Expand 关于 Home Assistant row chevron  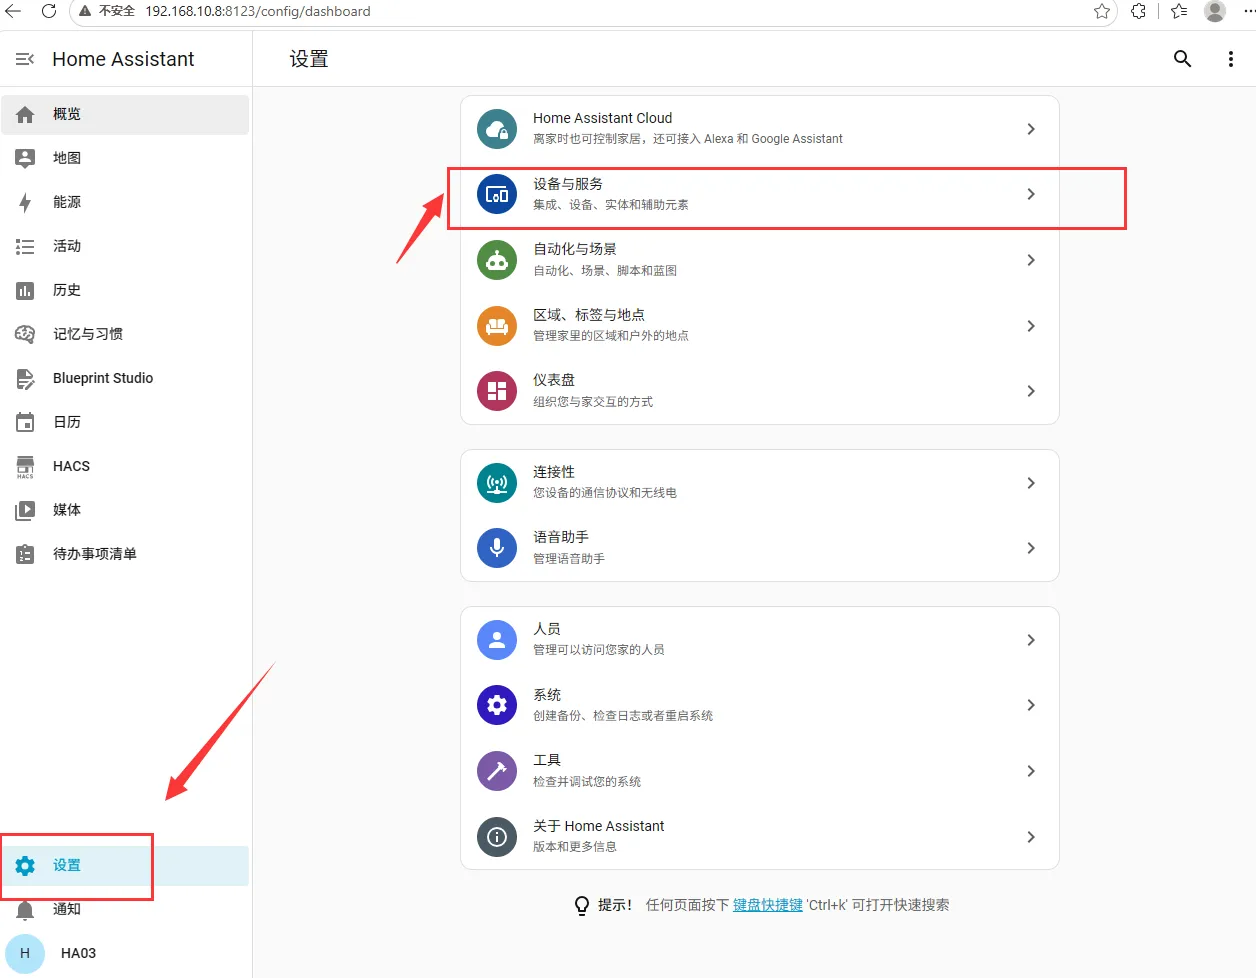point(1031,837)
